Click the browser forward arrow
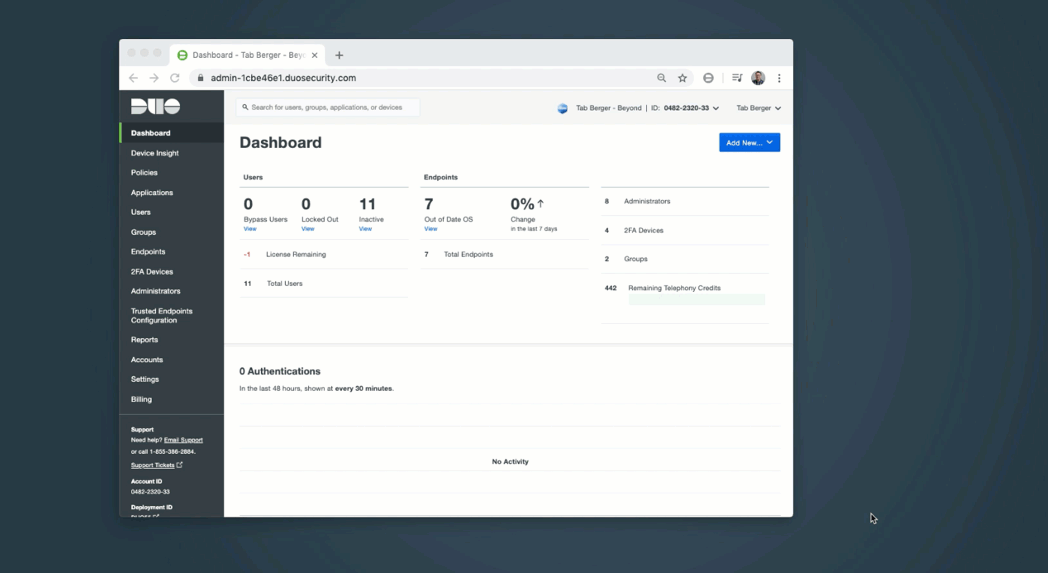The height and width of the screenshot is (573, 1048). pos(154,78)
